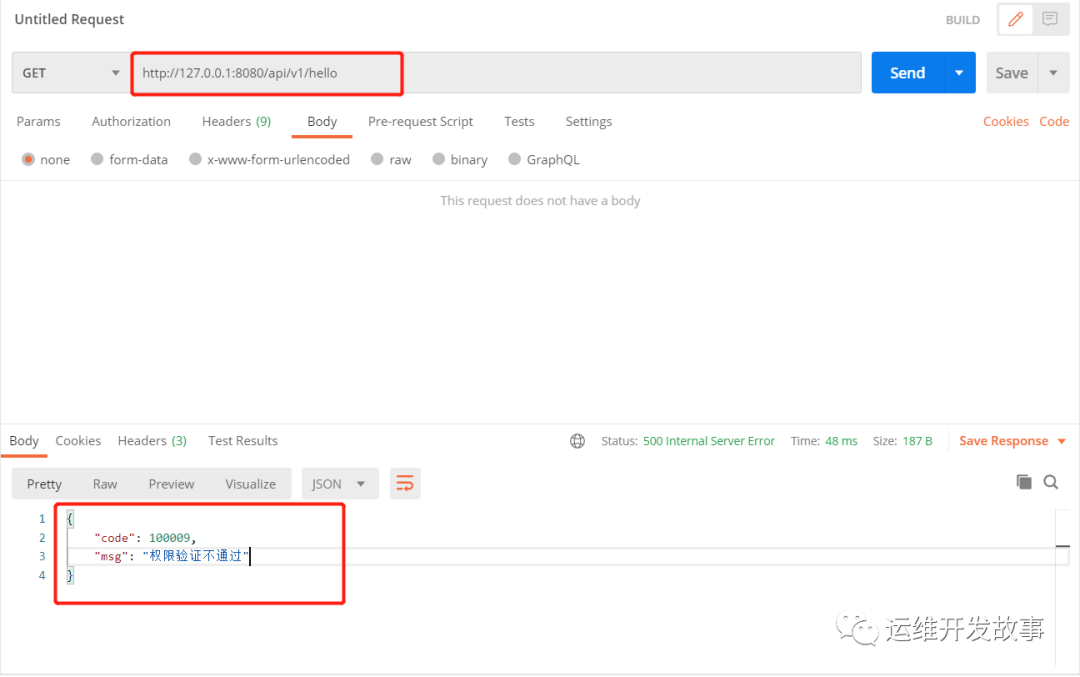Open the Pre-request Script tab
This screenshot has height=677, width=1080.
pos(420,121)
